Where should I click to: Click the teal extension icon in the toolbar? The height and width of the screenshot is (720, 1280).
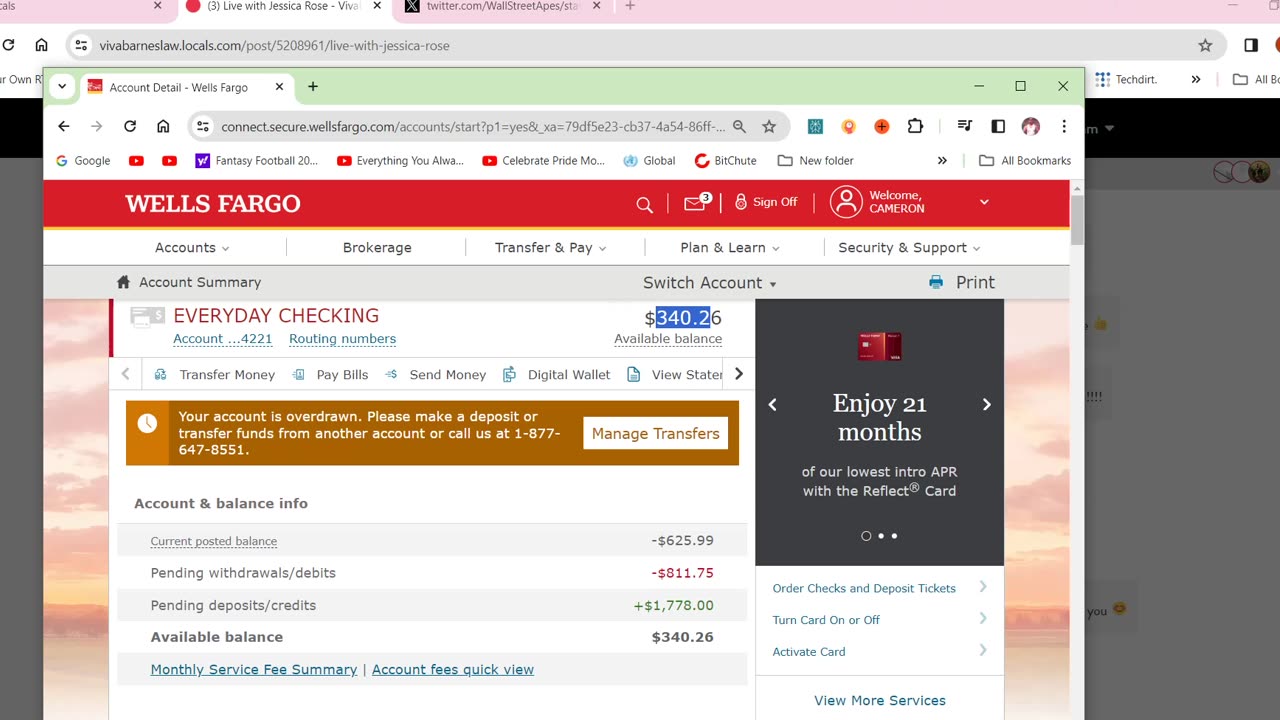point(816,126)
